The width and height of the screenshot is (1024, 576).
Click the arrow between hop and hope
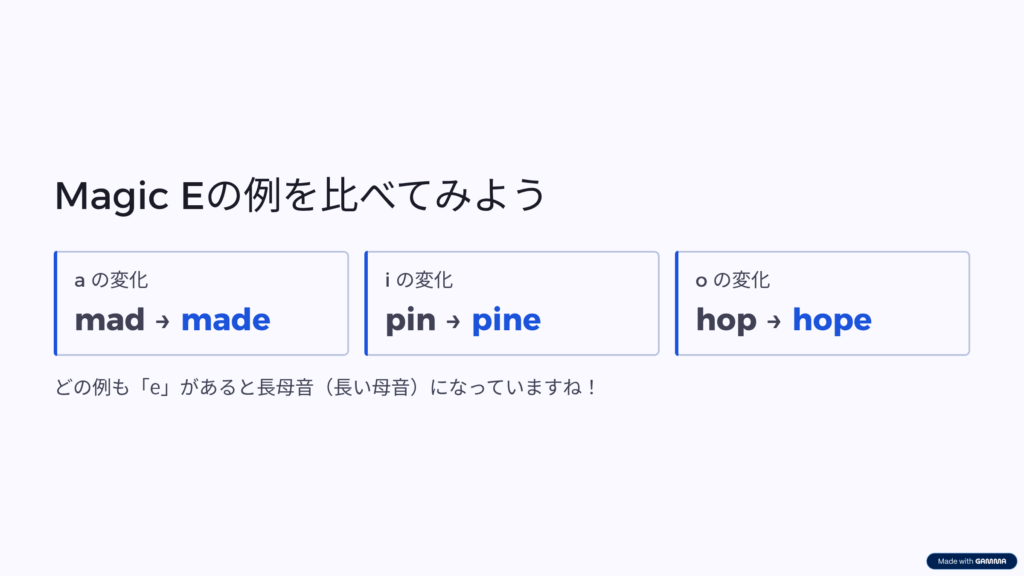(x=774, y=321)
